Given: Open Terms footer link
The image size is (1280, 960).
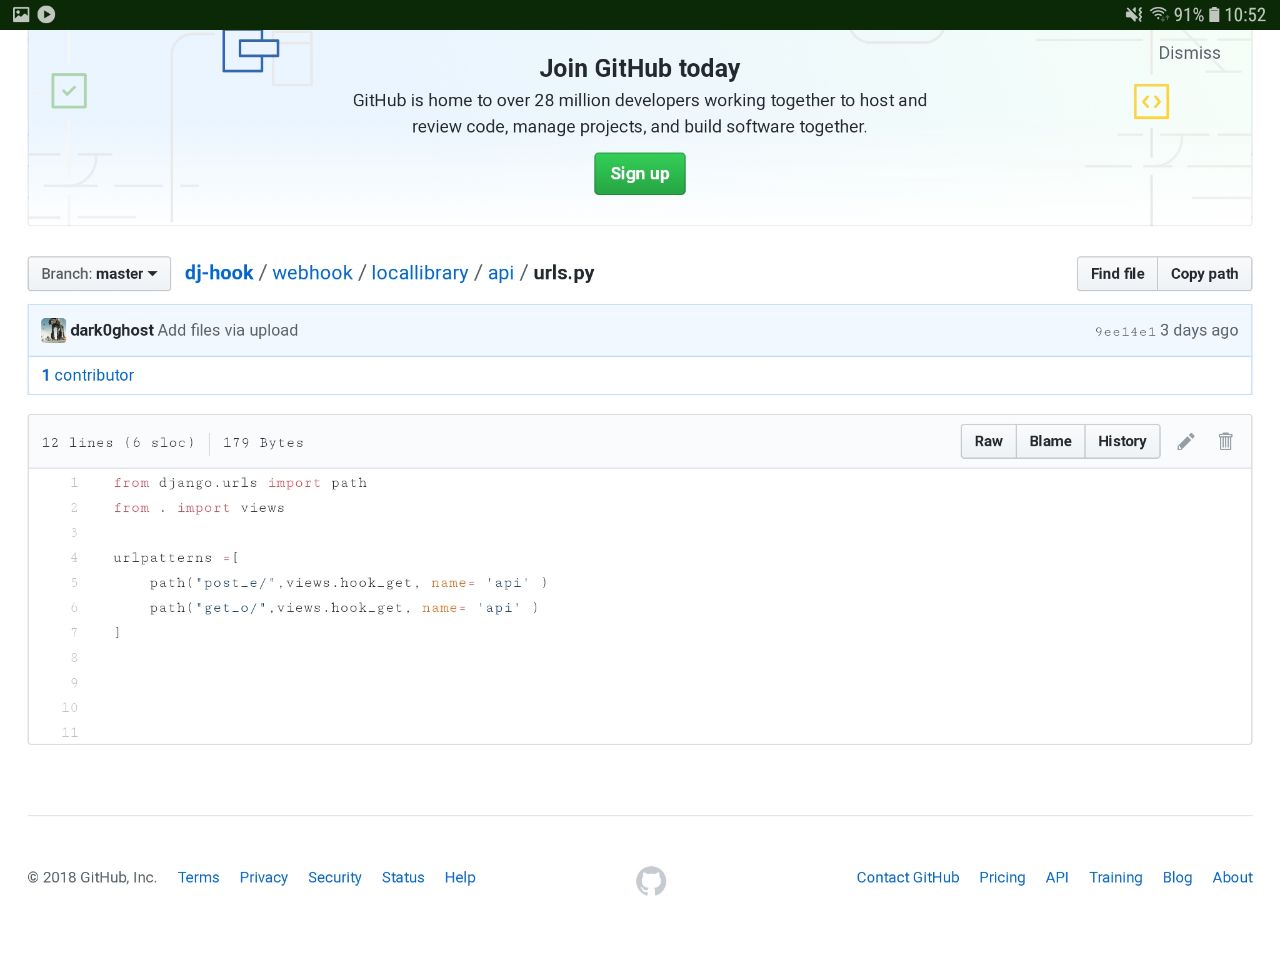Looking at the screenshot, I should coord(198,877).
